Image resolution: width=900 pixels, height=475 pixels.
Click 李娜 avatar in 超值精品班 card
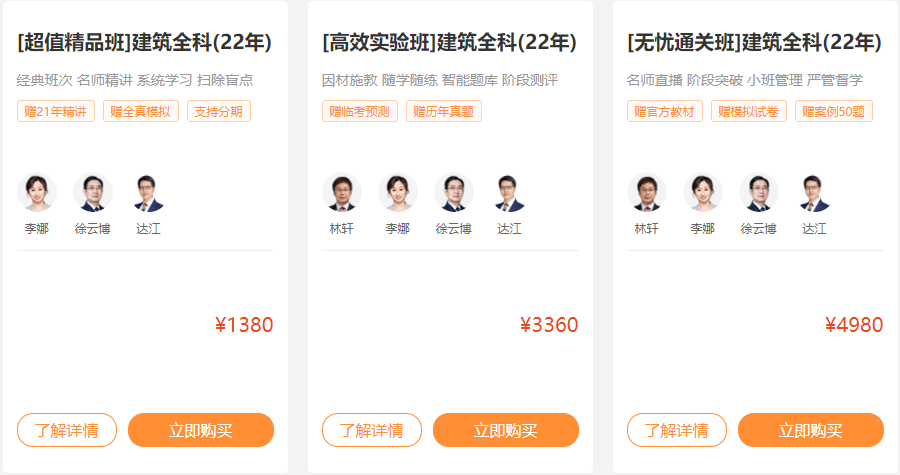(37, 192)
